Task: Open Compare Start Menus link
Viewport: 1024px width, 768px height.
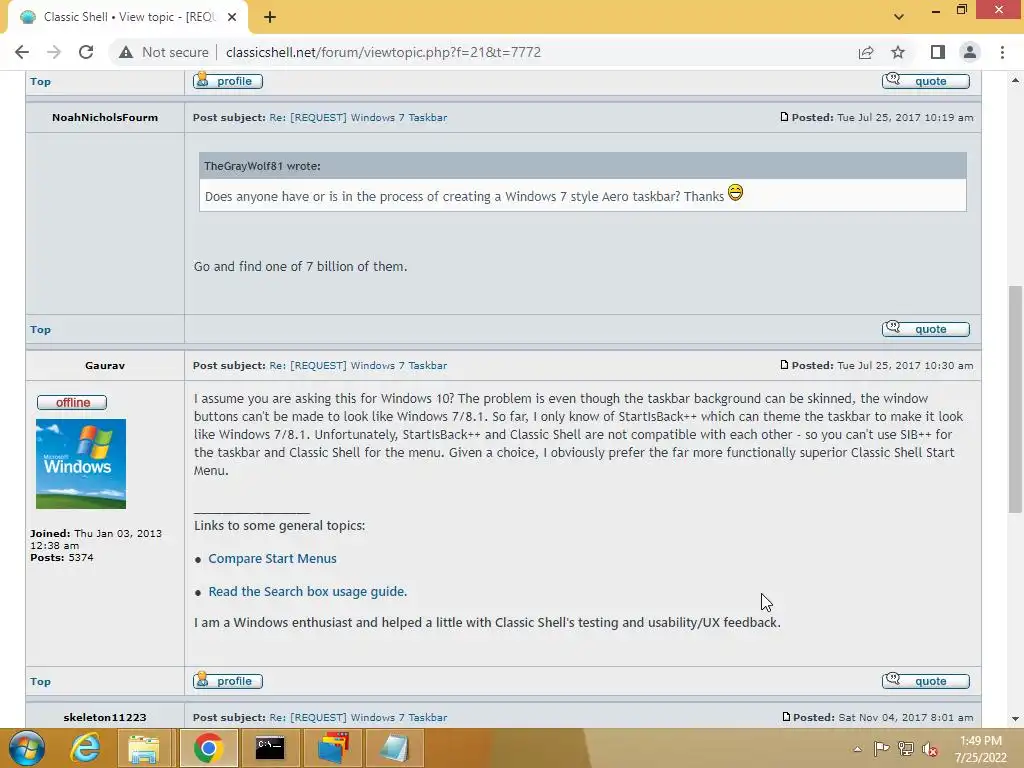Action: [272, 558]
